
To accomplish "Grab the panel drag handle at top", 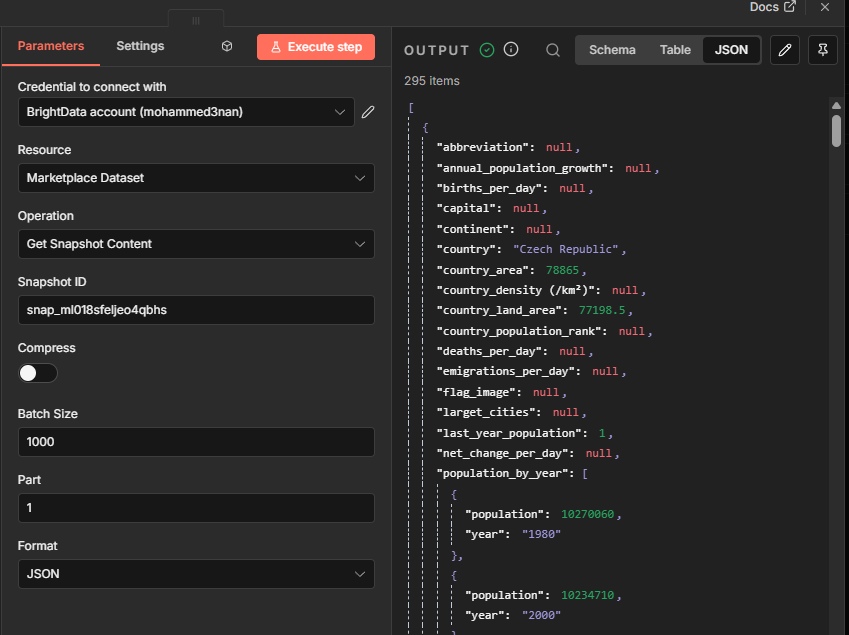I will tap(196, 20).
